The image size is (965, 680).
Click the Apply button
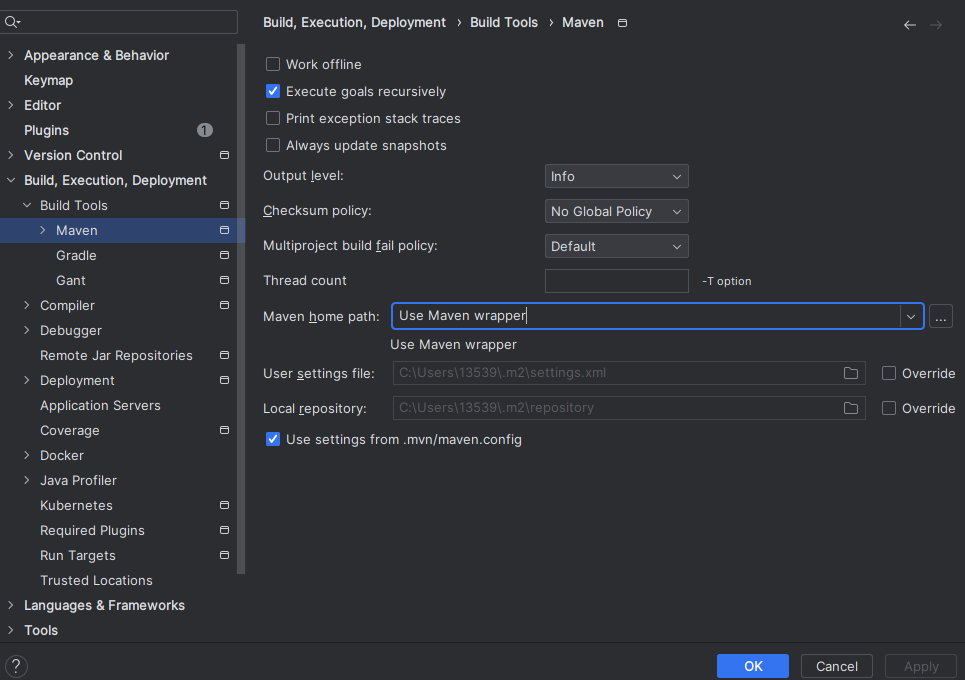[921, 666]
